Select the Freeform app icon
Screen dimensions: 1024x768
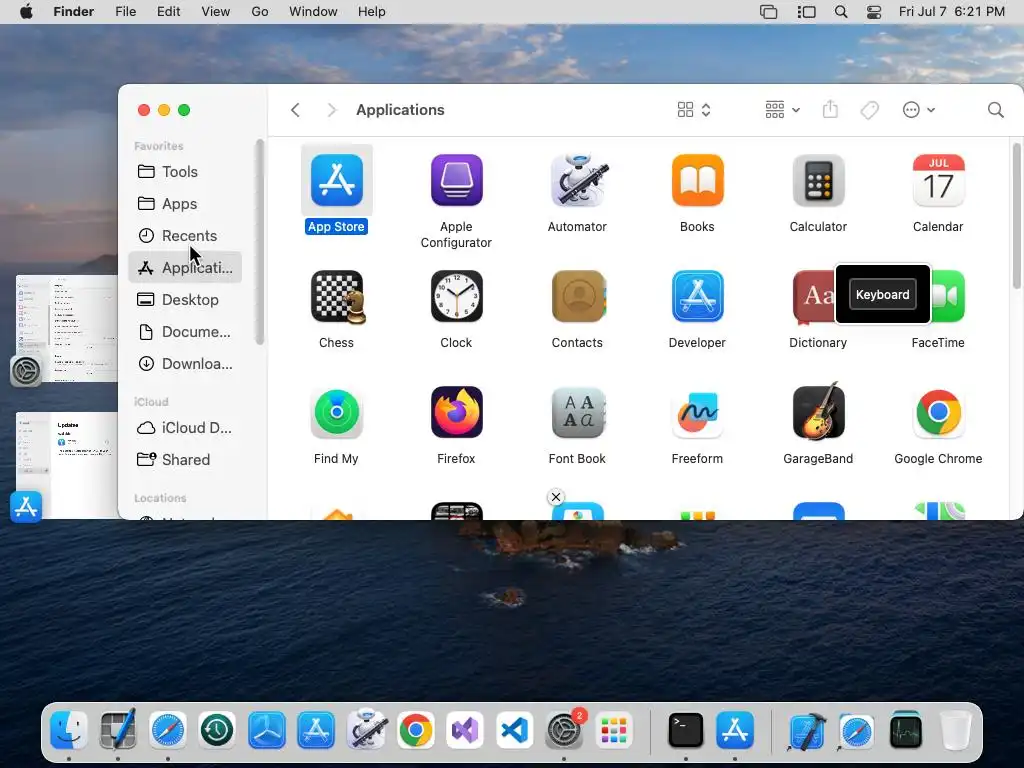[697, 413]
